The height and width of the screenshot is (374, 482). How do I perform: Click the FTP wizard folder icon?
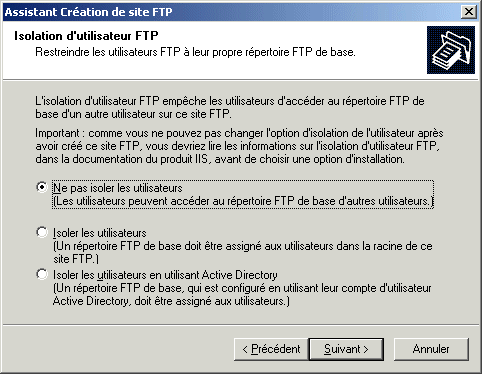[x=451, y=50]
